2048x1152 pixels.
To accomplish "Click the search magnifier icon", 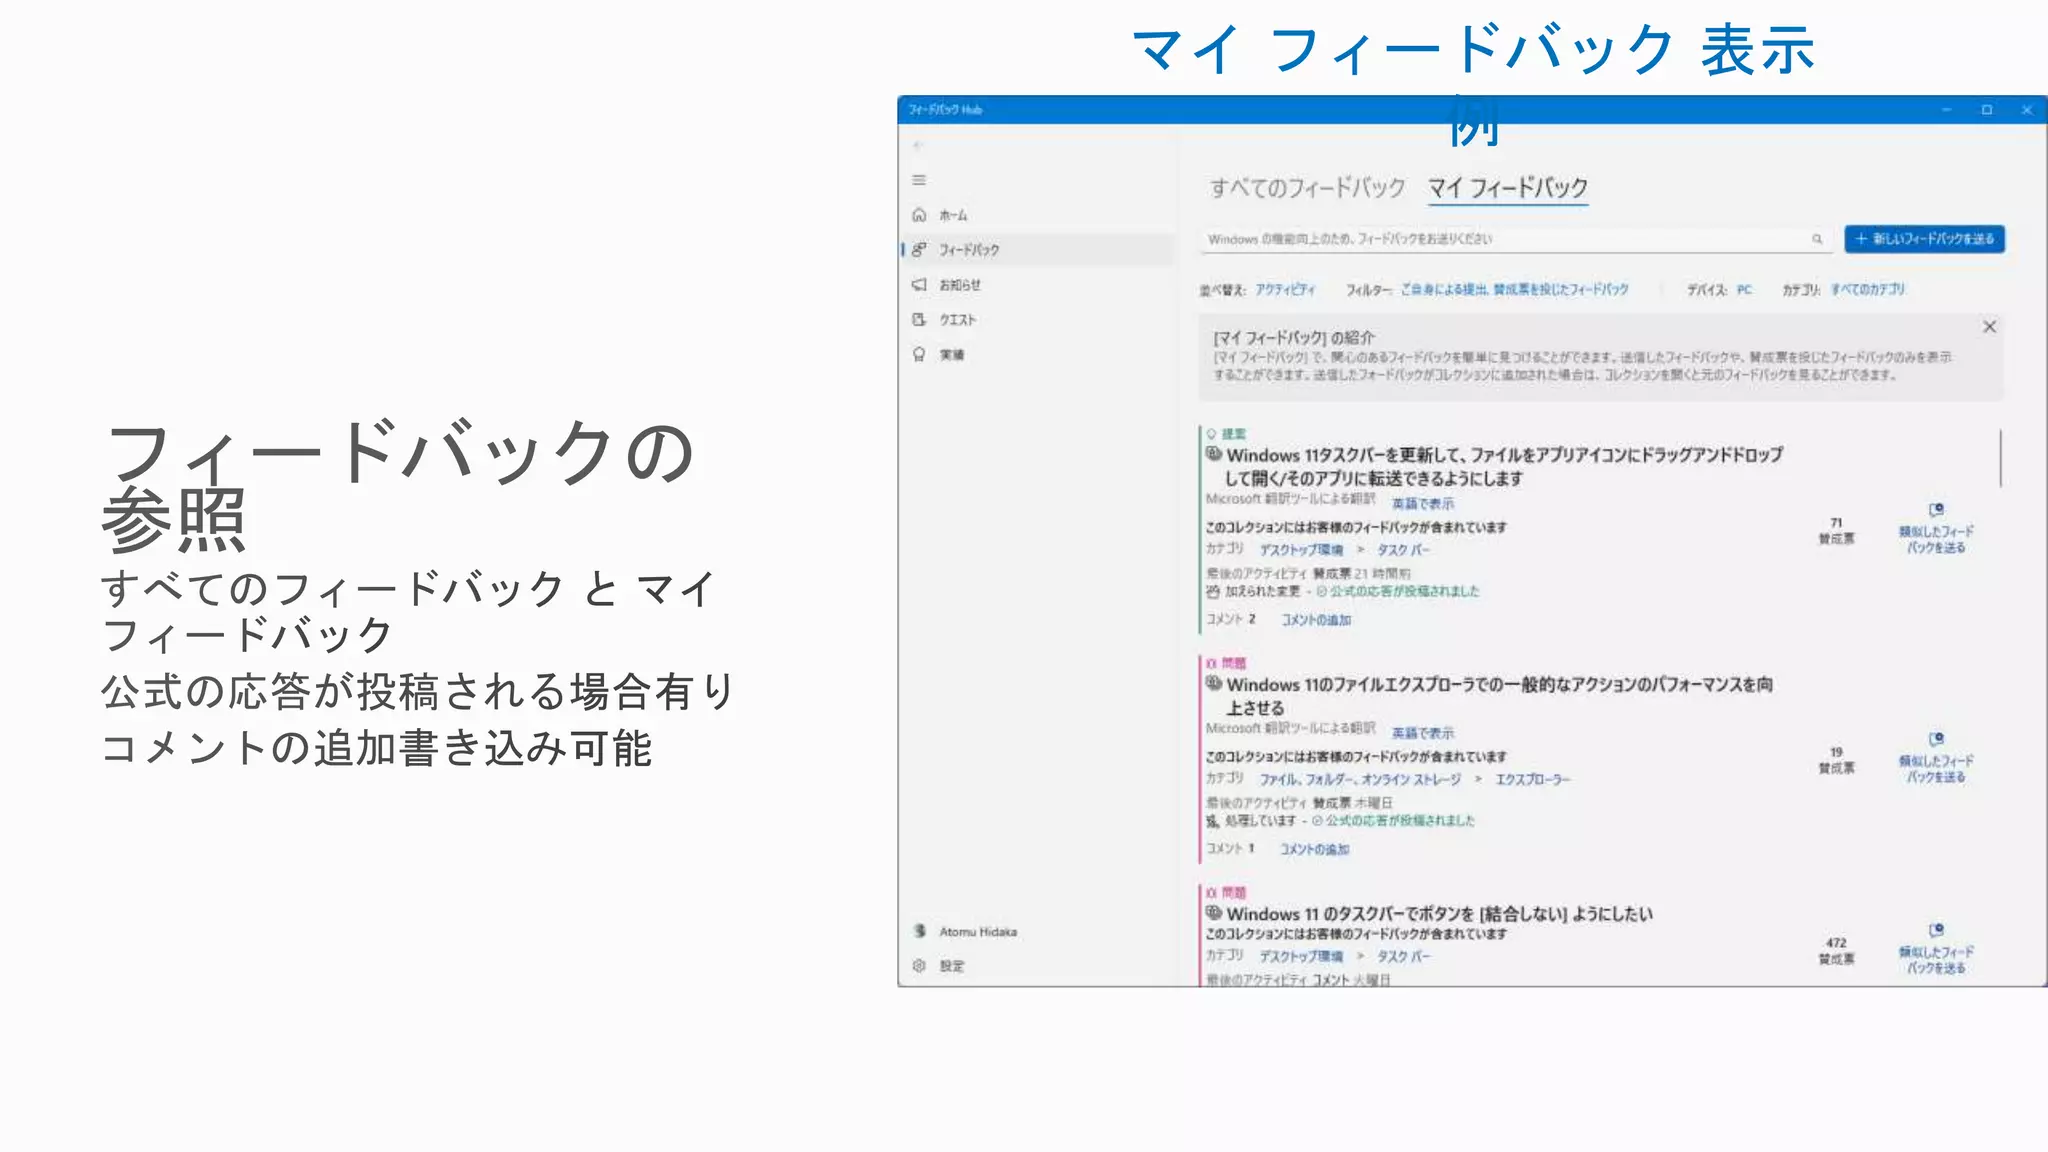I will (x=1817, y=239).
